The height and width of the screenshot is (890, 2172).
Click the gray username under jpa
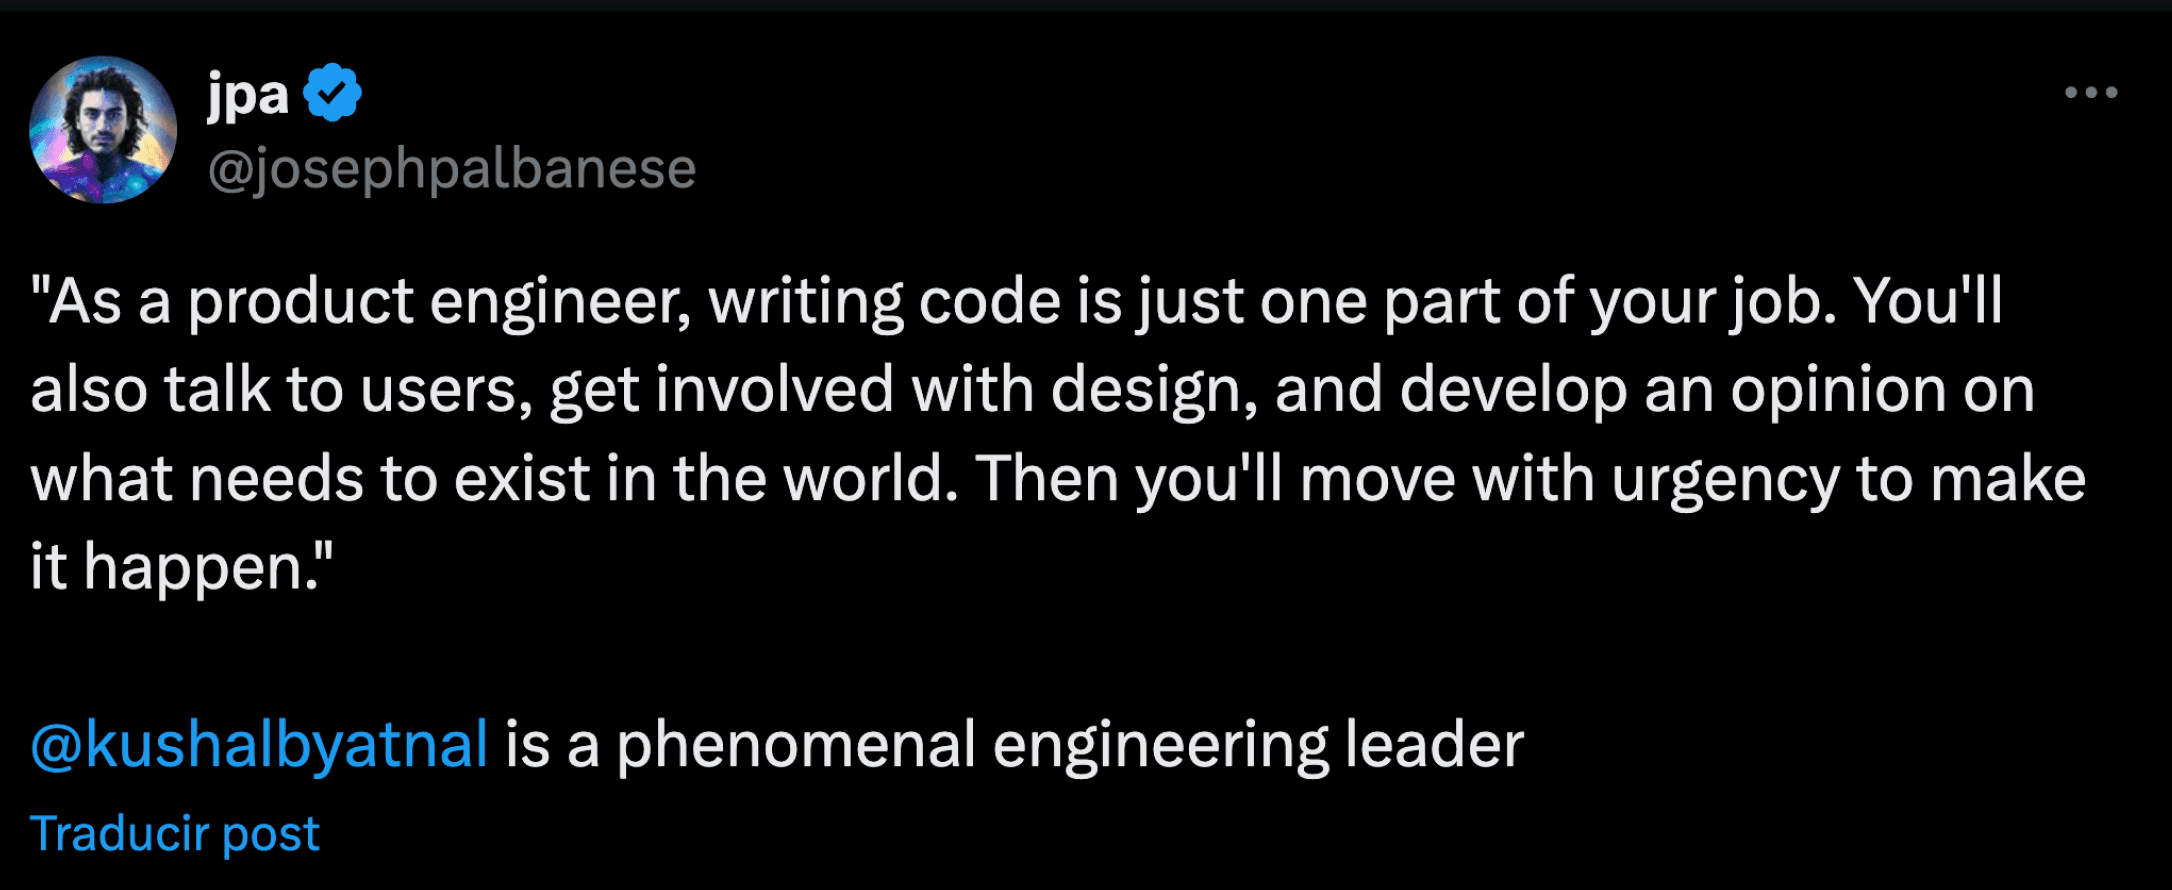coord(452,168)
